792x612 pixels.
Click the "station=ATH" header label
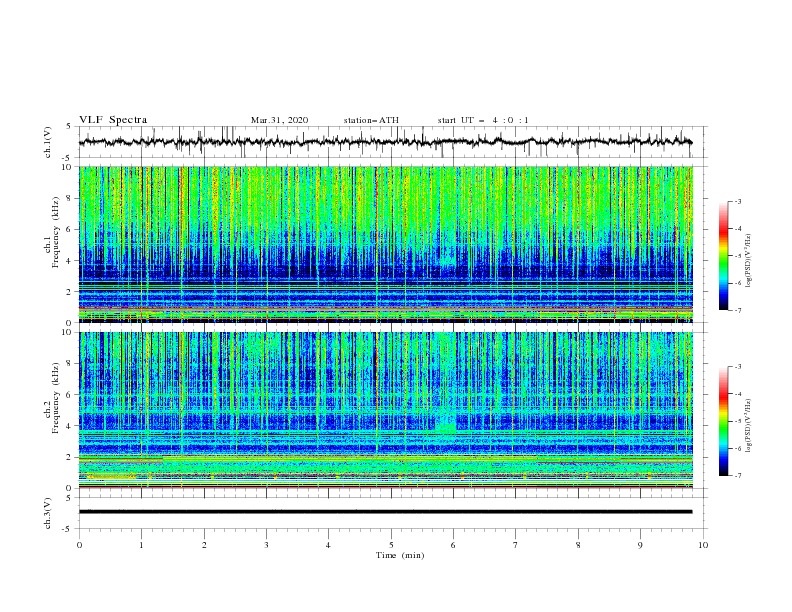[371, 120]
